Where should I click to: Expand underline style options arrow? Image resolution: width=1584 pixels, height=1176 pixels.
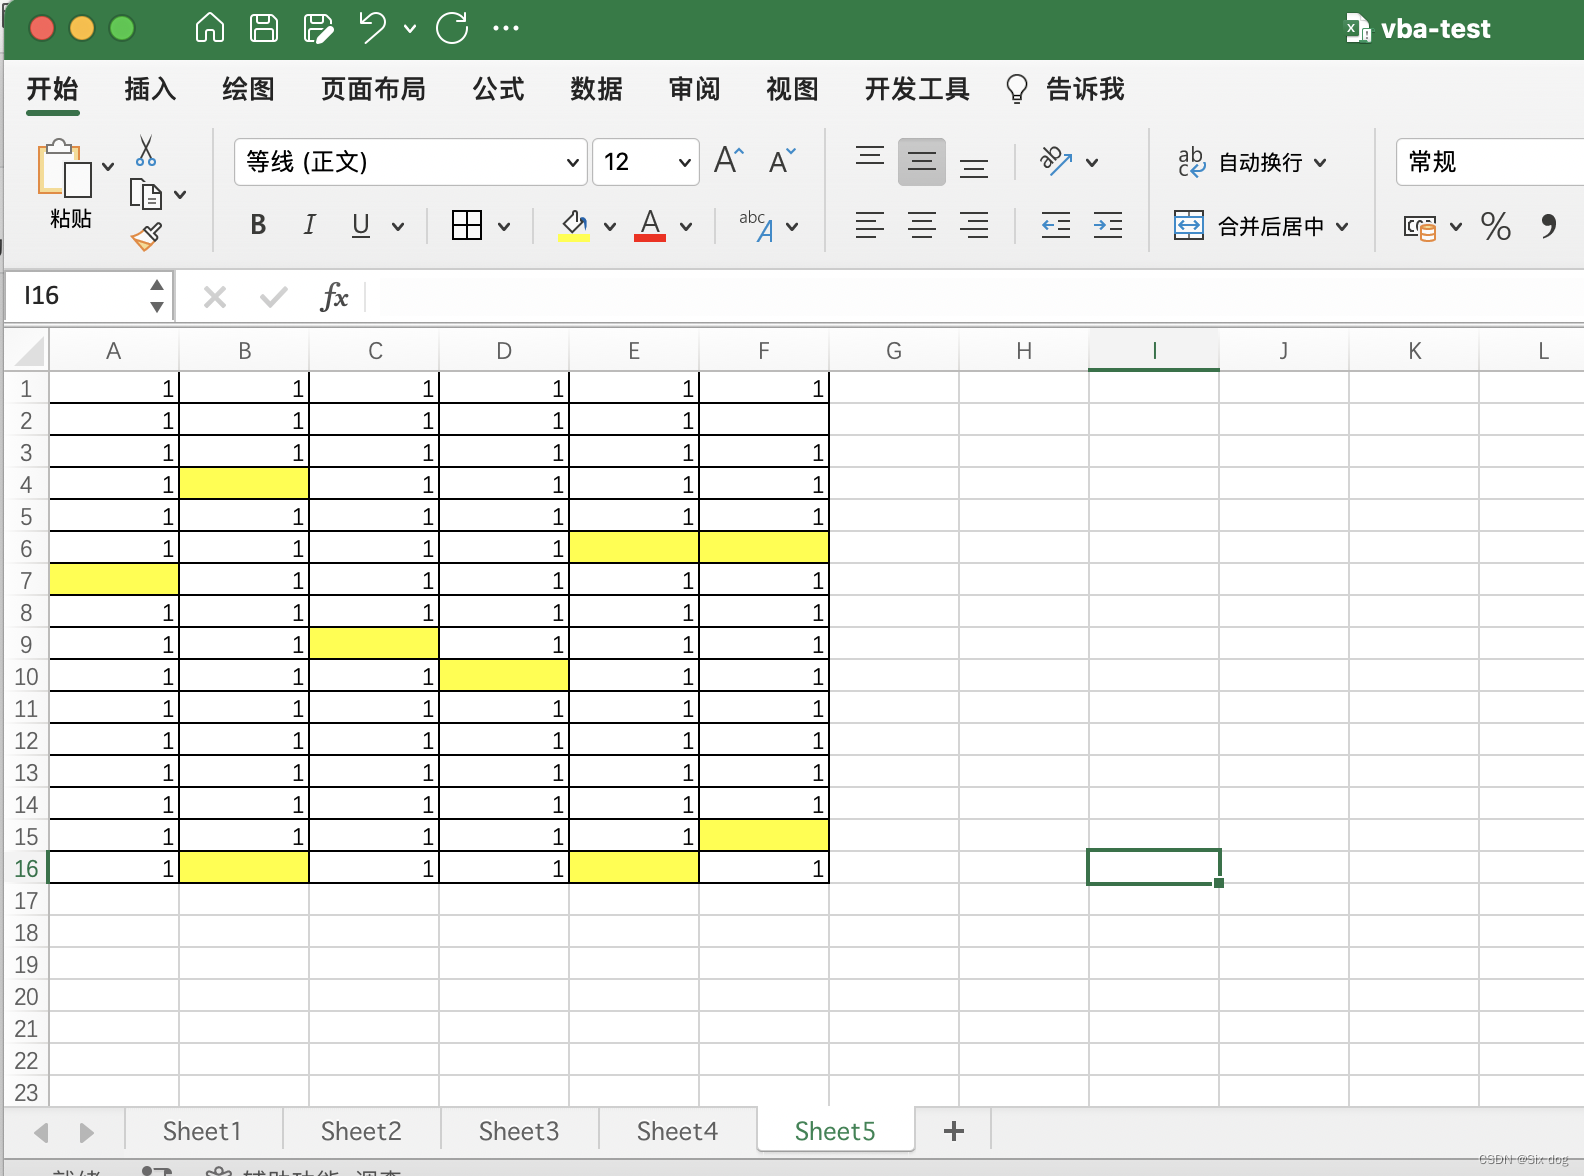(398, 227)
